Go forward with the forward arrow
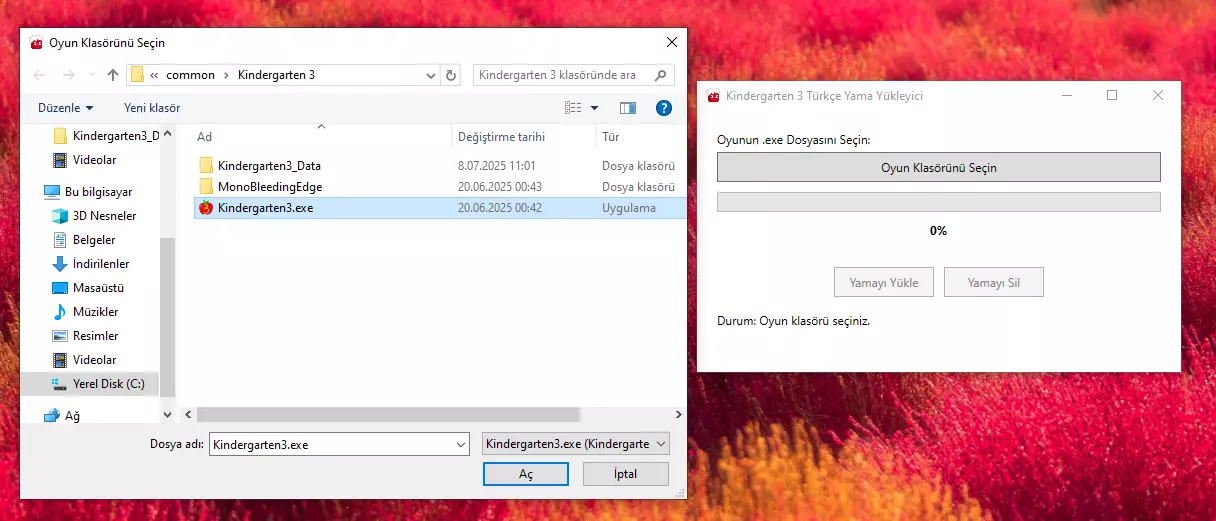Viewport: 1216px width, 521px height. 69,75
